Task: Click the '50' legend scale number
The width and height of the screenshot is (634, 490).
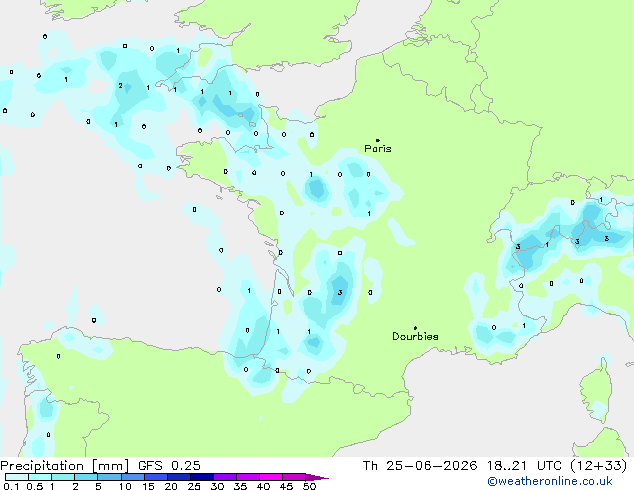Action: tap(309, 486)
